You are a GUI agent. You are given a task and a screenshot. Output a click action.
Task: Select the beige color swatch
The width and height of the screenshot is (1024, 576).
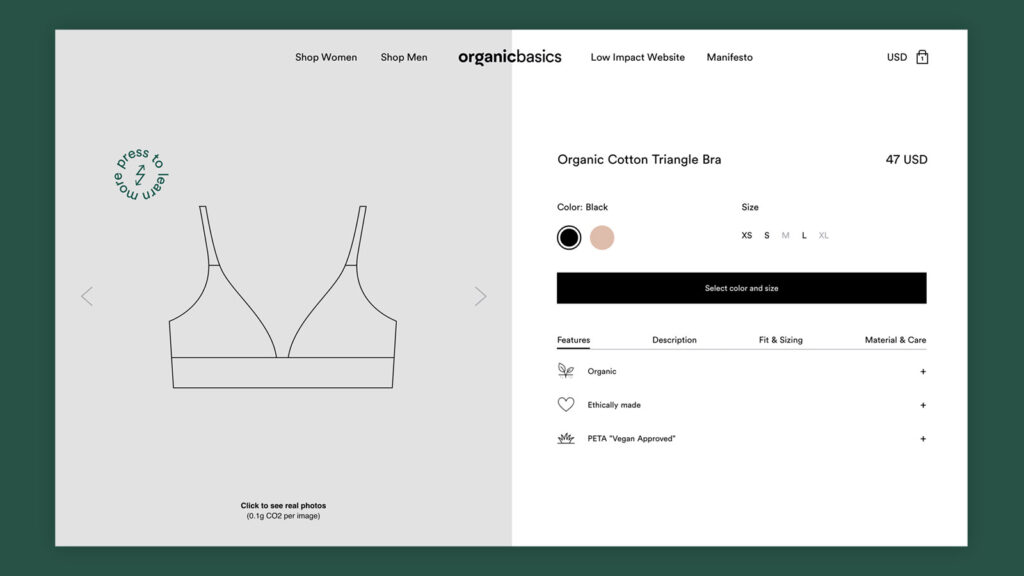(x=601, y=238)
